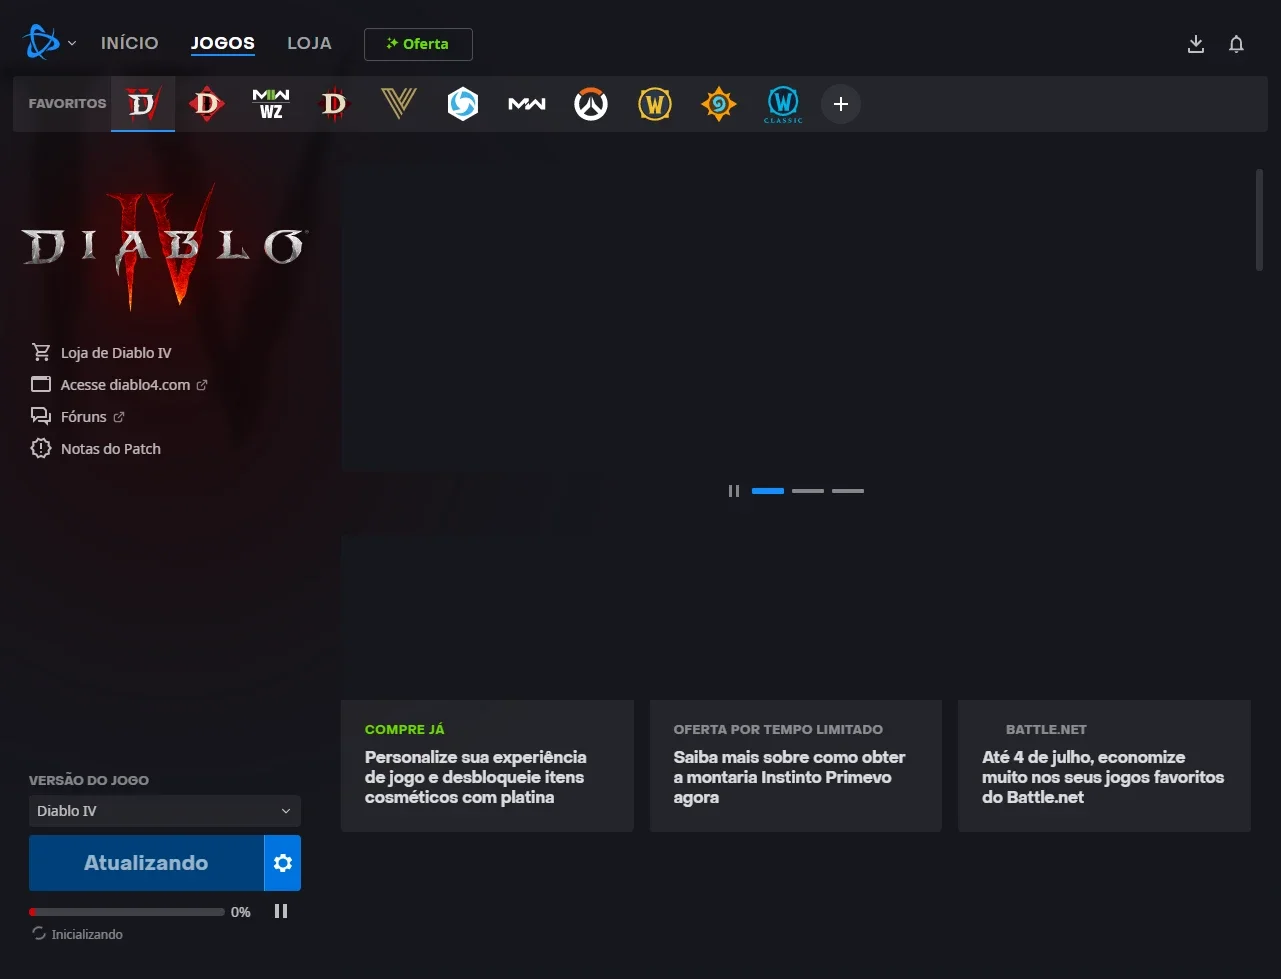Open the LOJA tab
The height and width of the screenshot is (979, 1281).
point(309,43)
